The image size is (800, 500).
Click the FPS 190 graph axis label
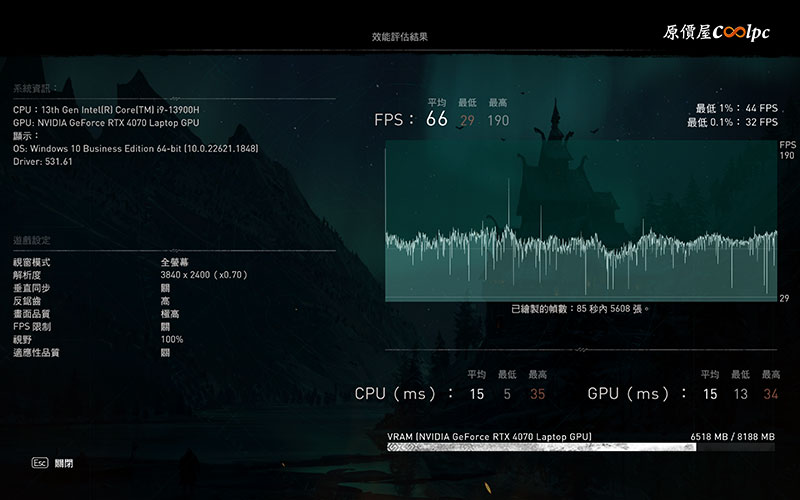coord(787,150)
